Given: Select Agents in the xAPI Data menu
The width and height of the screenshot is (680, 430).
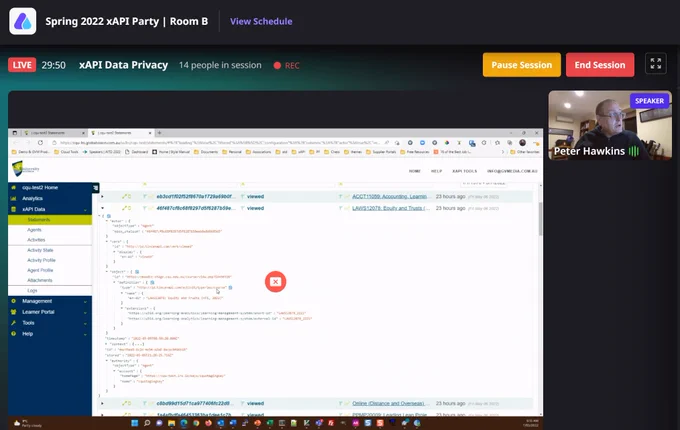Looking at the screenshot, I should [x=34, y=230].
